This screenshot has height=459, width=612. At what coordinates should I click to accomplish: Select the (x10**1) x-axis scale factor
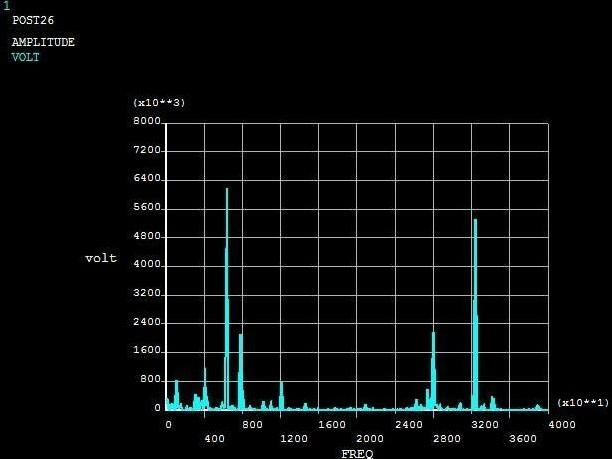pyautogui.click(x=583, y=403)
